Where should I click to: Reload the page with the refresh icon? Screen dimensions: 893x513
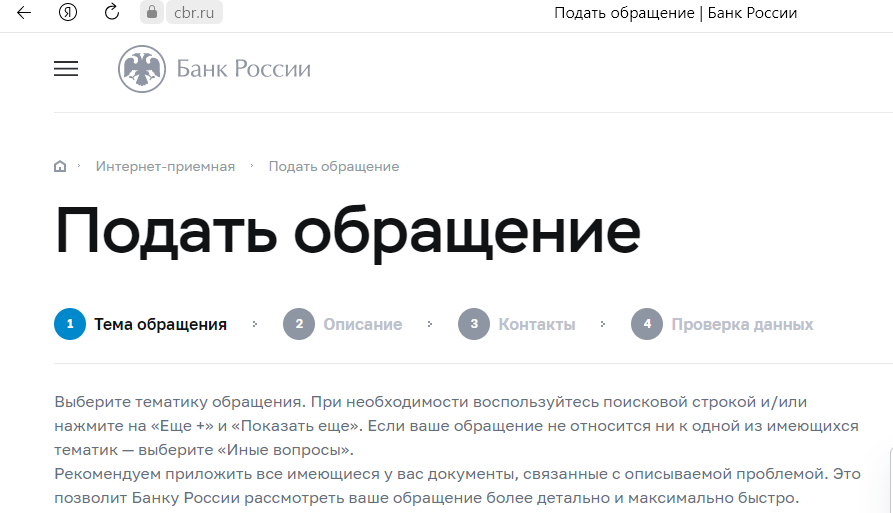112,12
